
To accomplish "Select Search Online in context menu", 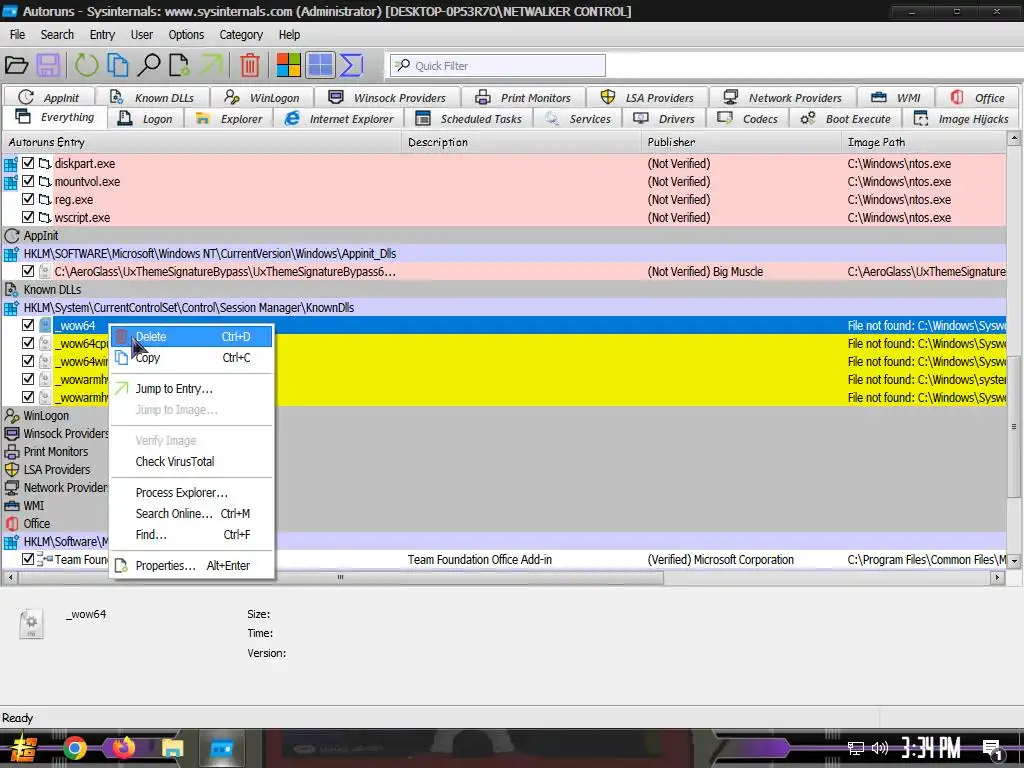I will (191, 514).
